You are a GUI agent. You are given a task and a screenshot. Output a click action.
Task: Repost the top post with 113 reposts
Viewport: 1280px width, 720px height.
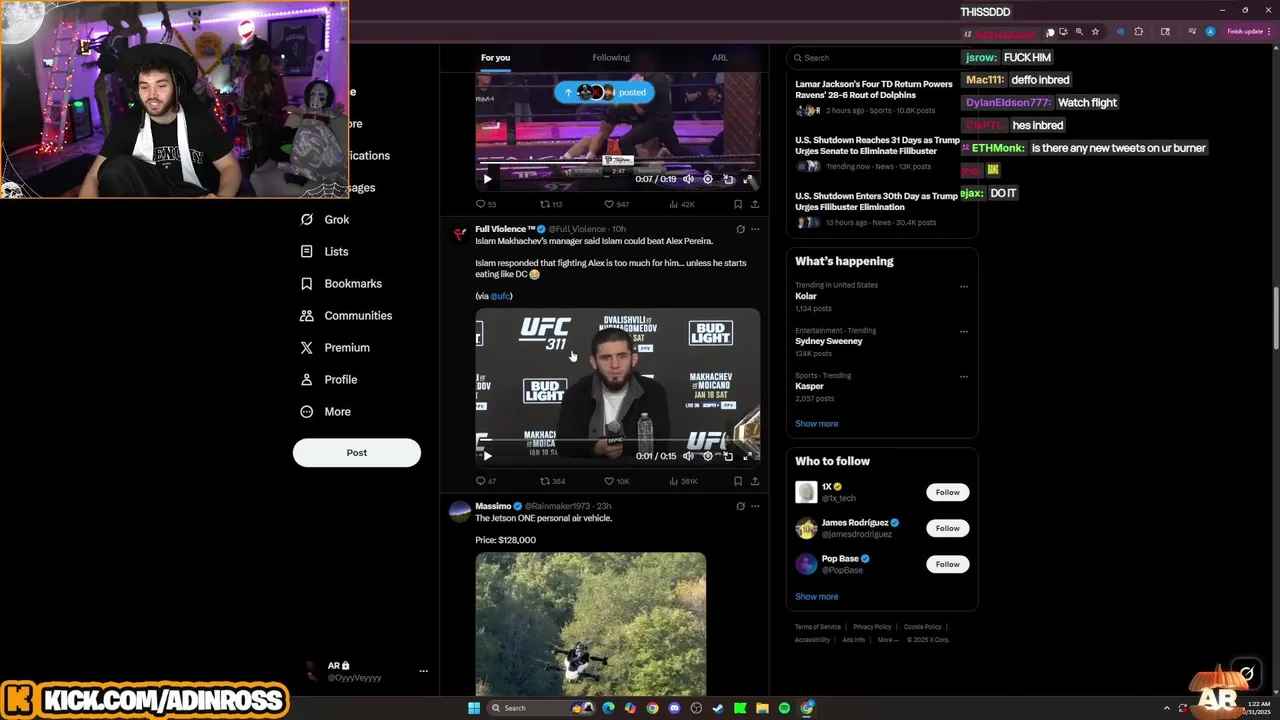pos(551,204)
